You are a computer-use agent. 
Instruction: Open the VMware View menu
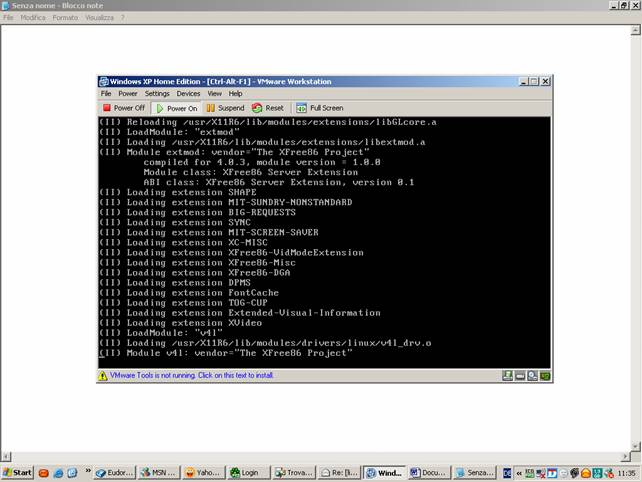pos(215,94)
